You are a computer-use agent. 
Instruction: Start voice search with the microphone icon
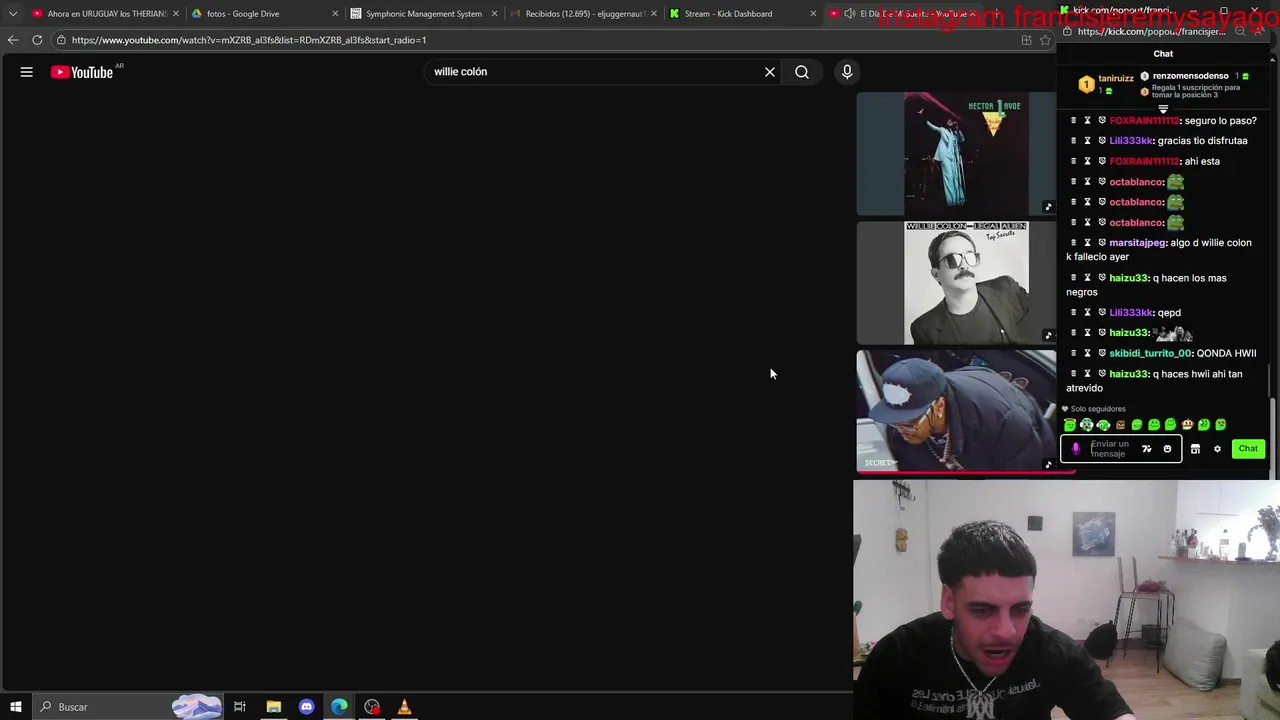coord(847,72)
